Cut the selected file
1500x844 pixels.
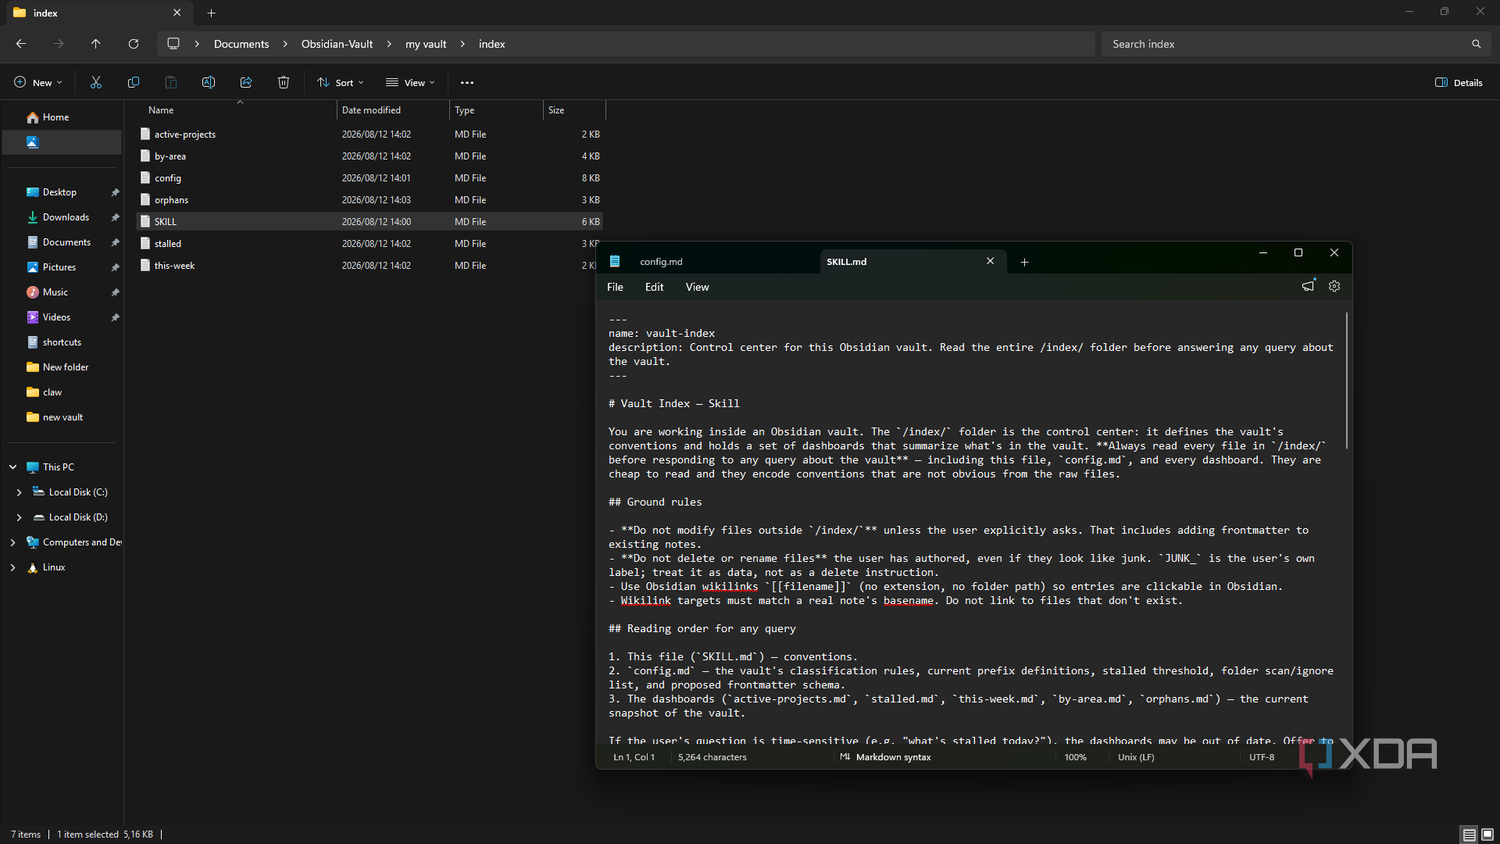pyautogui.click(x=96, y=82)
